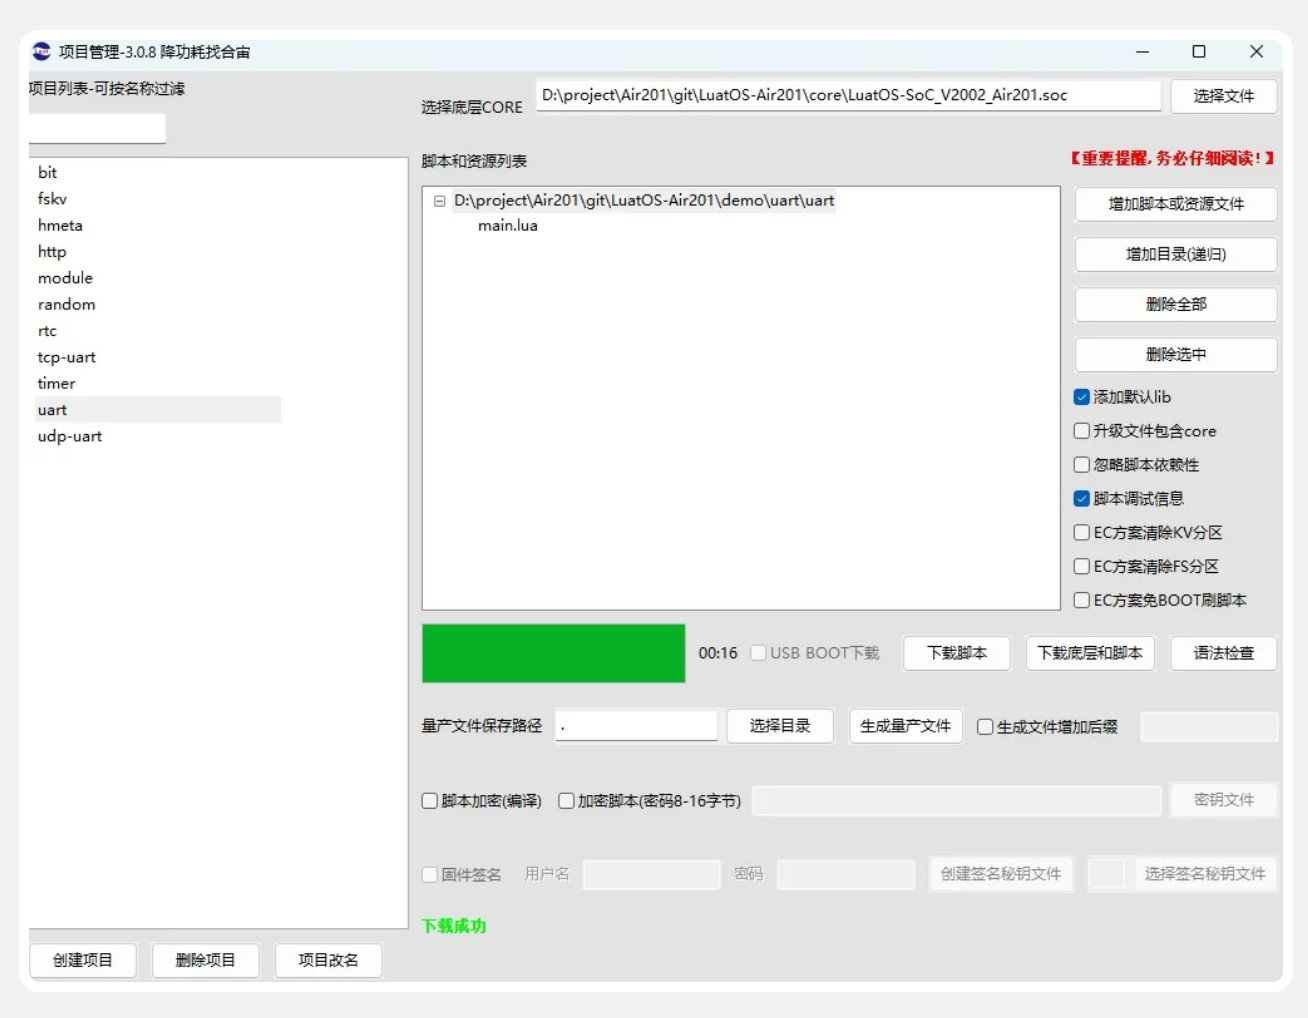Screen dimensions: 1308x1018
Task: Click 生成量产文件 button
Action: (905, 726)
